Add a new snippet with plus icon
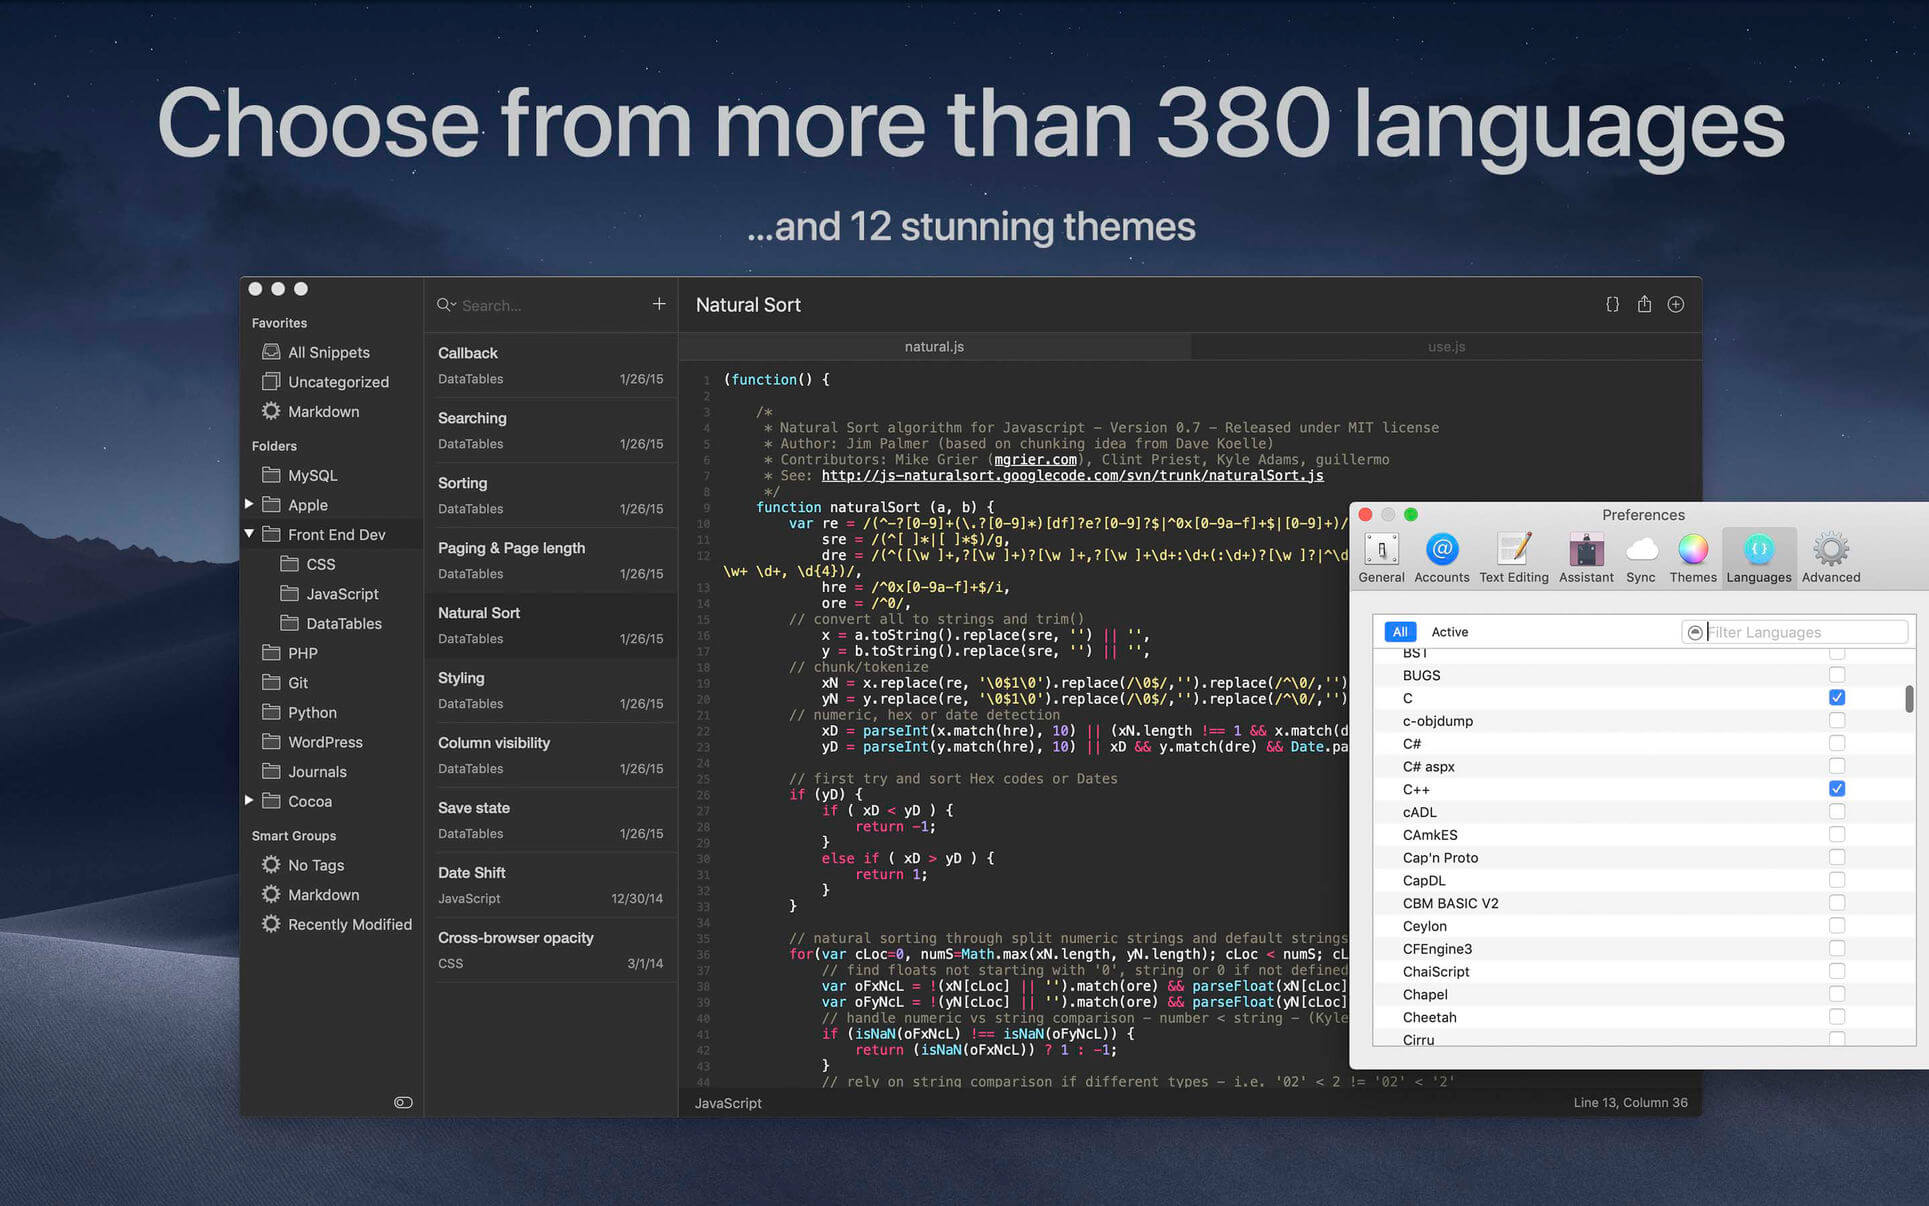The width and height of the screenshot is (1929, 1206). (658, 304)
